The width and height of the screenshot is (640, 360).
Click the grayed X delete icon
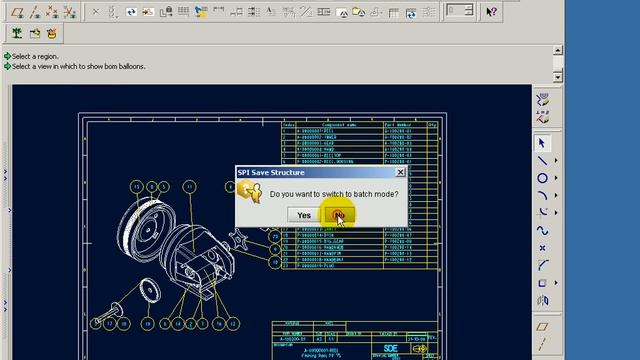click(96, 12)
